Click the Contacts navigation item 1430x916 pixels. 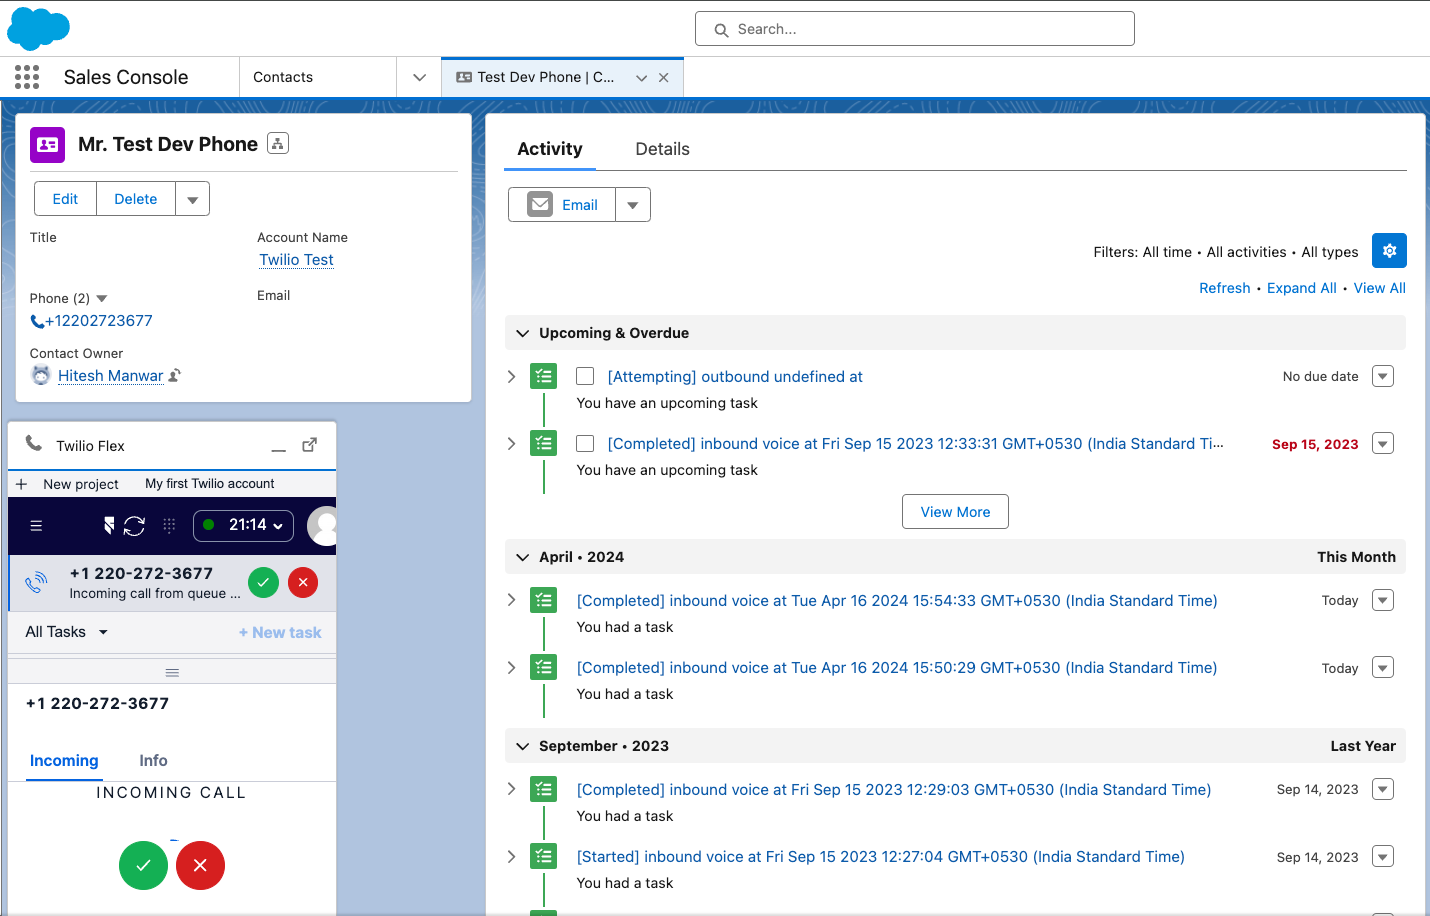click(283, 77)
